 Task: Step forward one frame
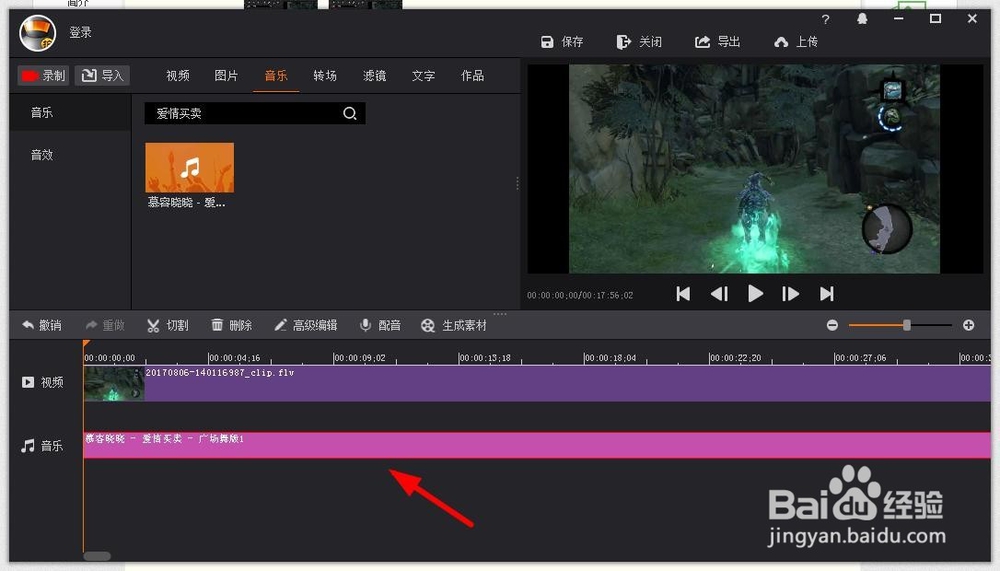790,293
